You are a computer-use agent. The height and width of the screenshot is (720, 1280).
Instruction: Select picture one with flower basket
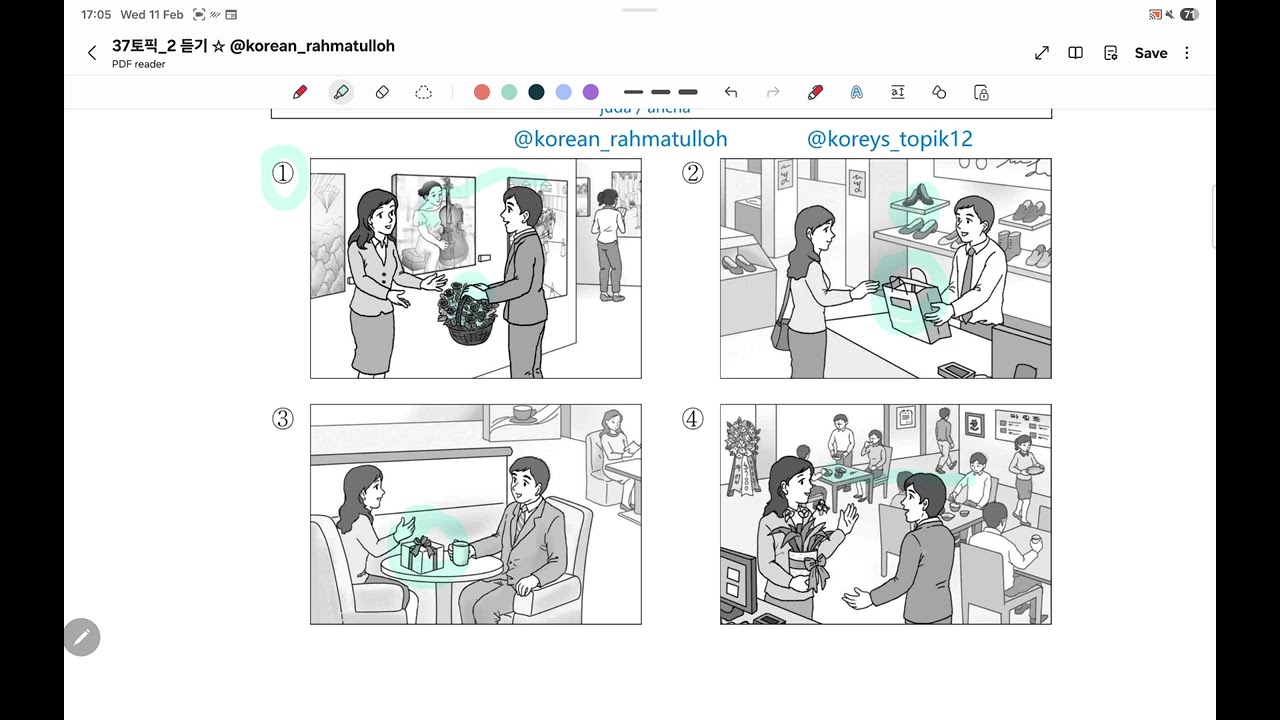pyautogui.click(x=476, y=268)
